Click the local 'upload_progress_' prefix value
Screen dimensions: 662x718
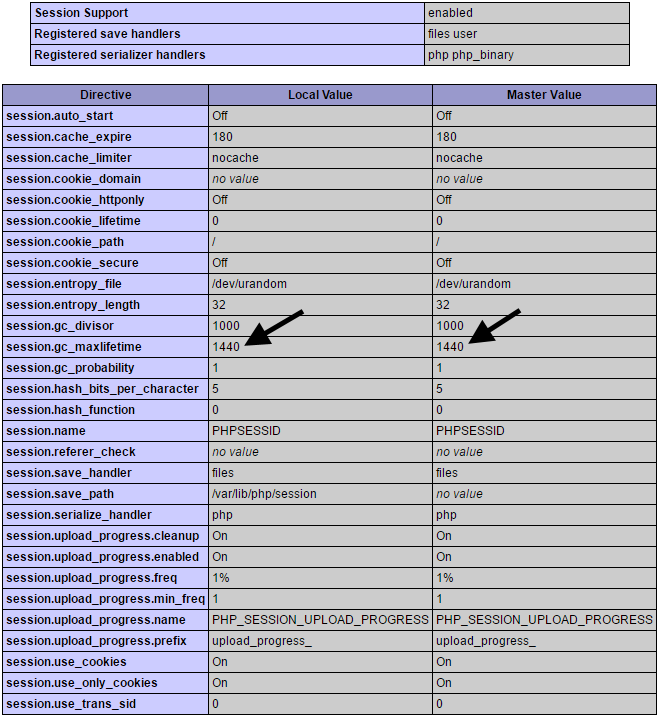coord(262,642)
